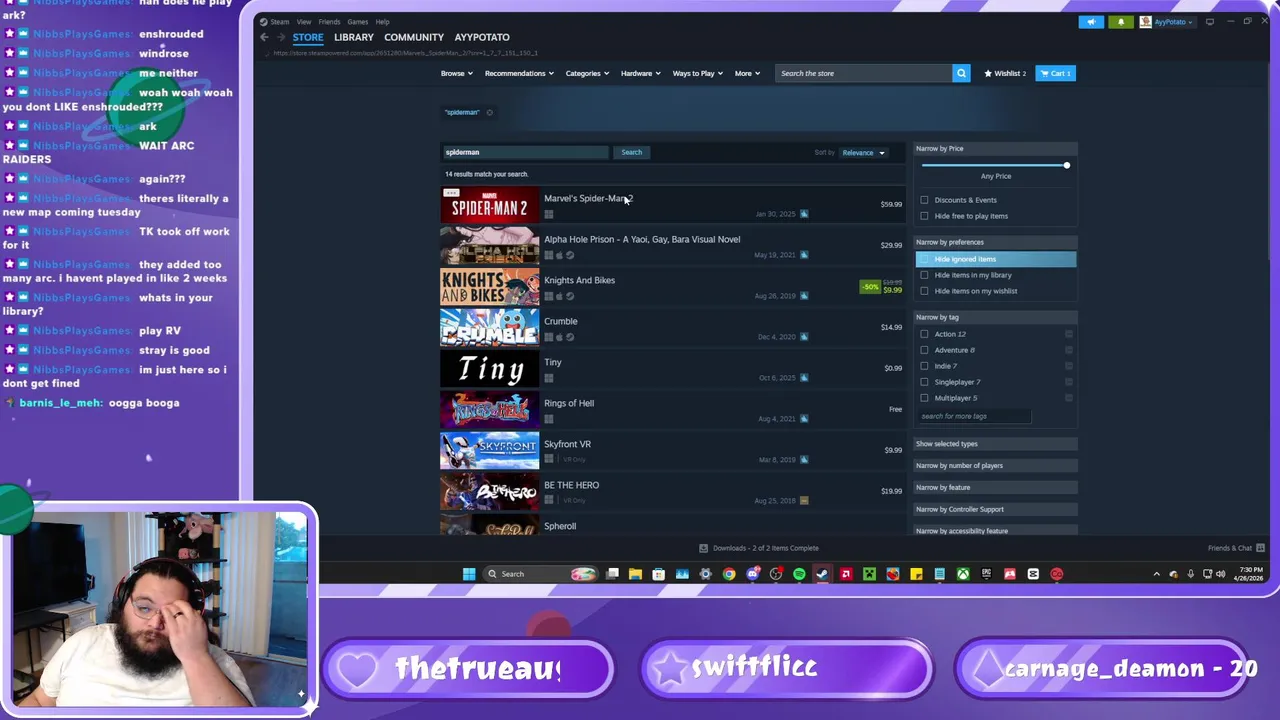Open the Recommendations dropdown

click(x=519, y=73)
